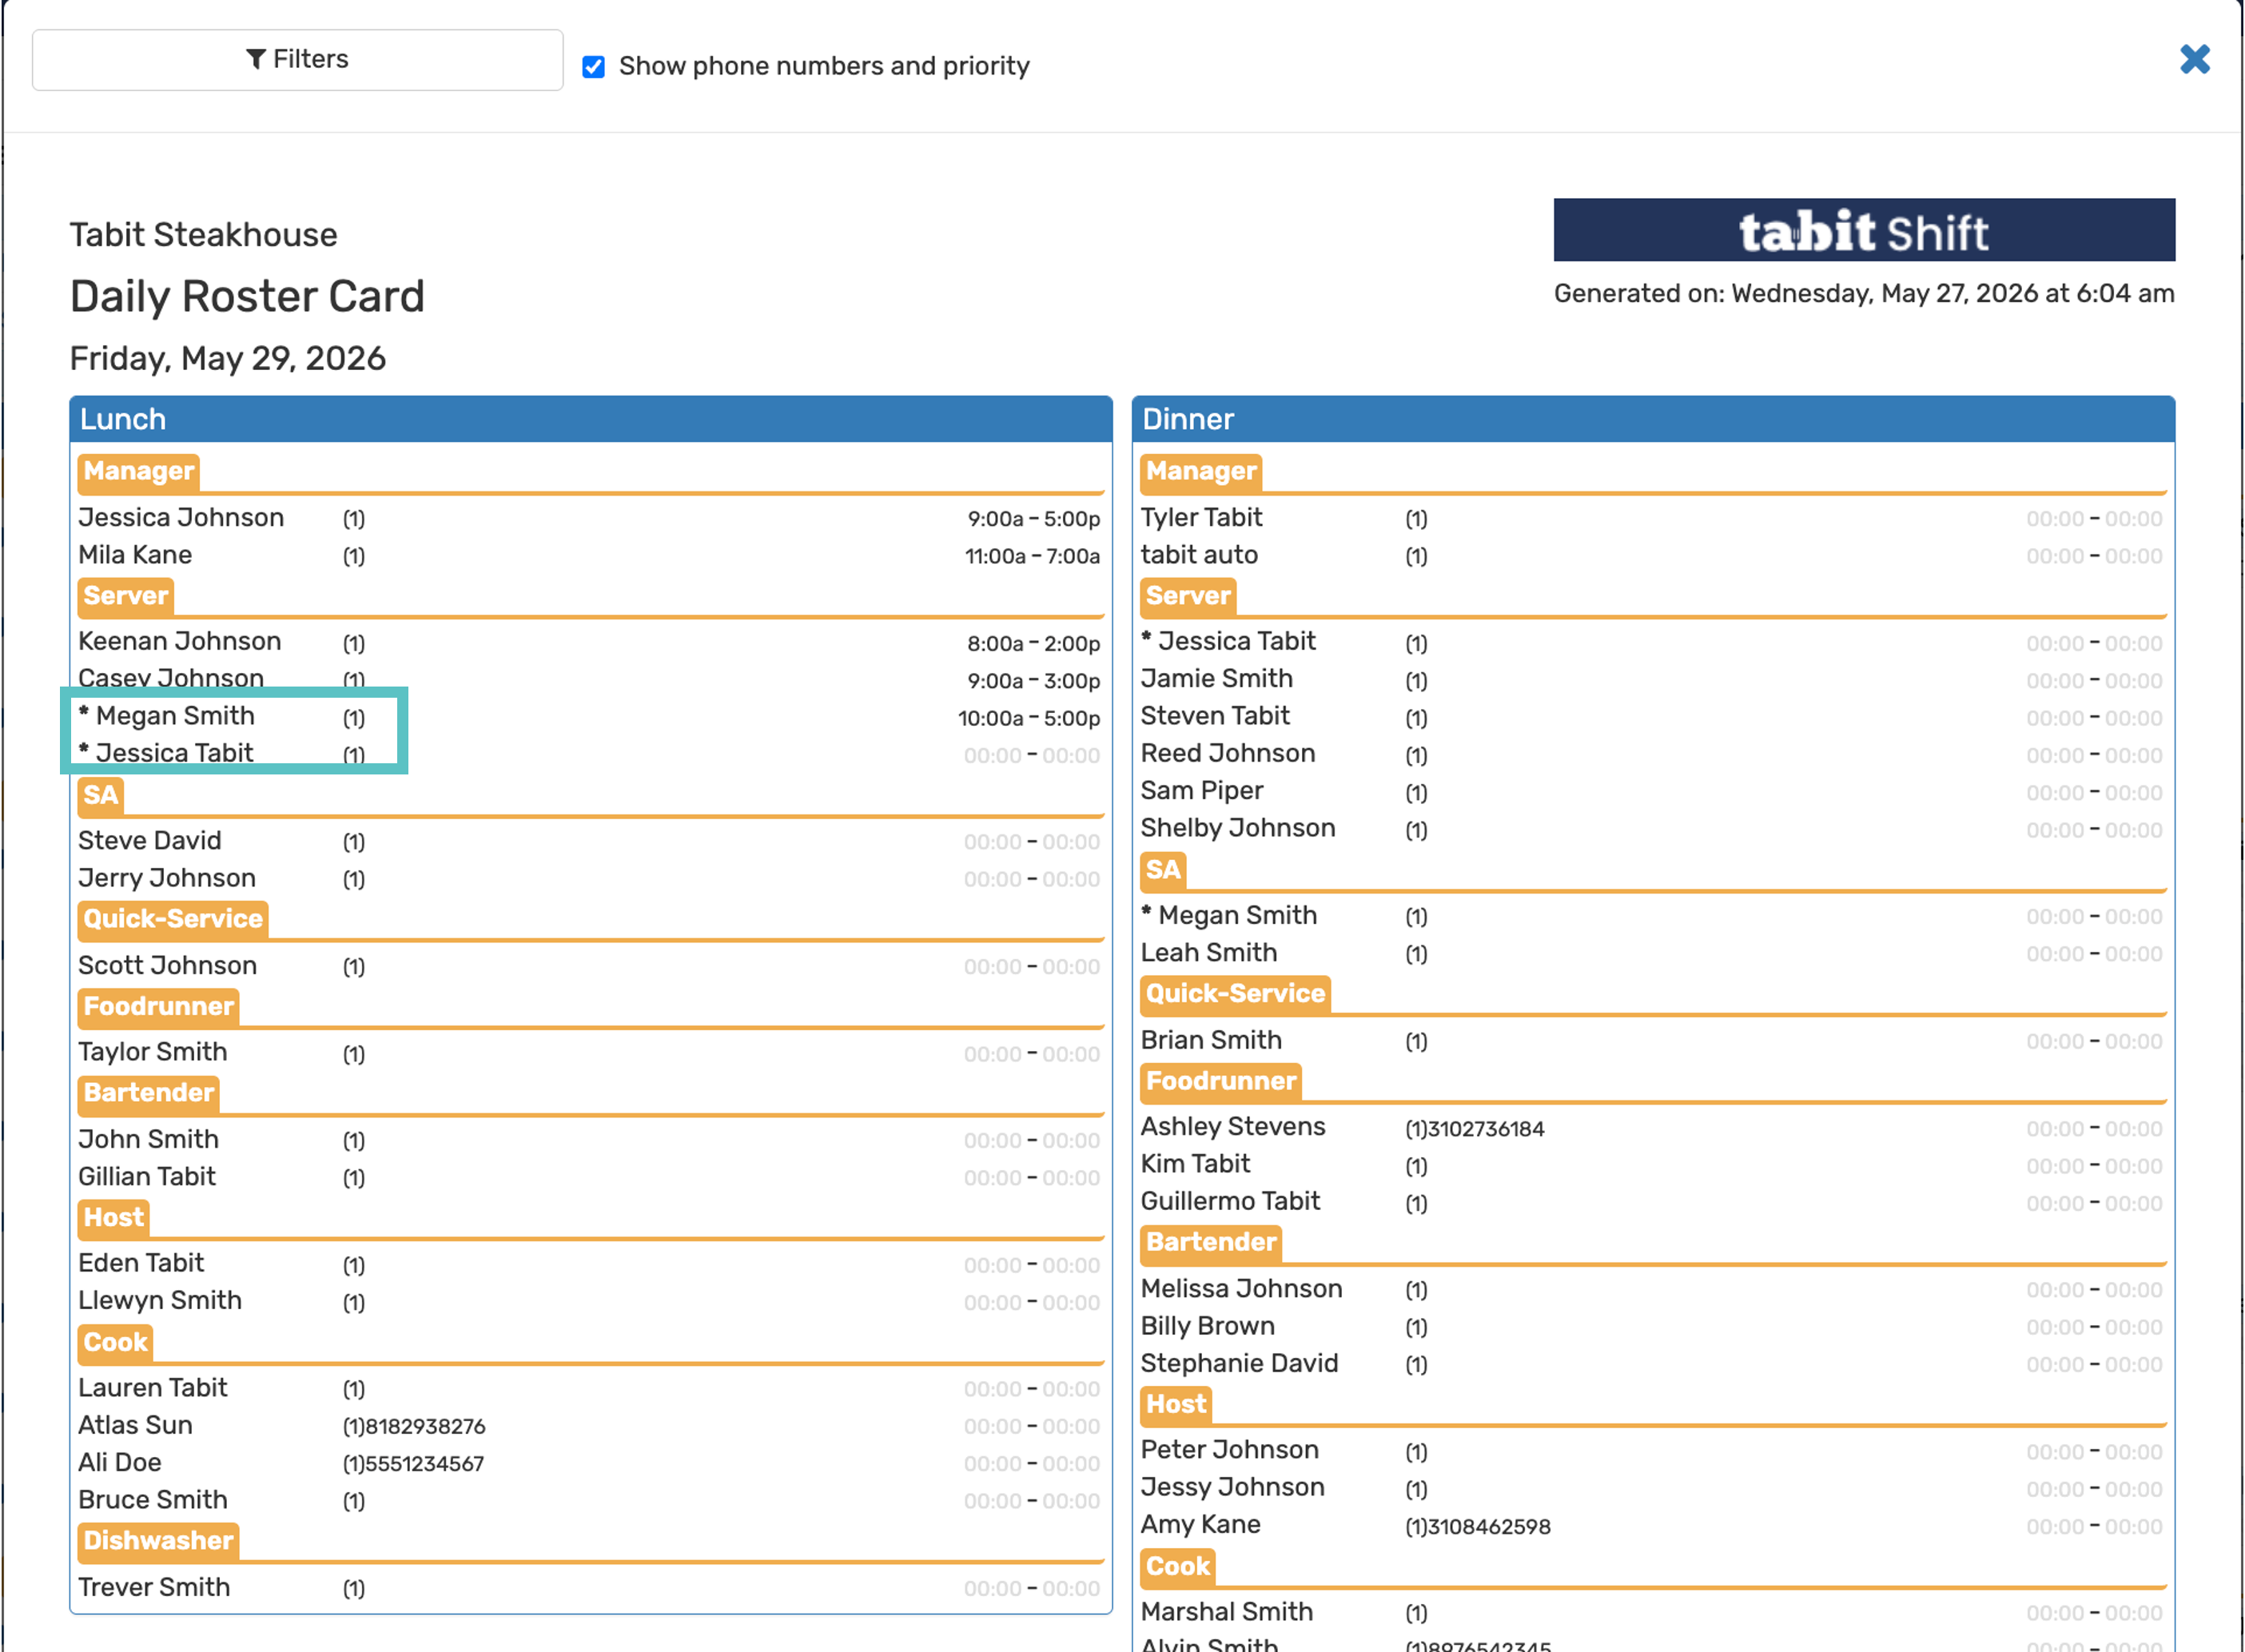Image resolution: width=2245 pixels, height=1652 pixels.
Task: Click the Dinner Foodrunner role tag
Action: 1221,1081
